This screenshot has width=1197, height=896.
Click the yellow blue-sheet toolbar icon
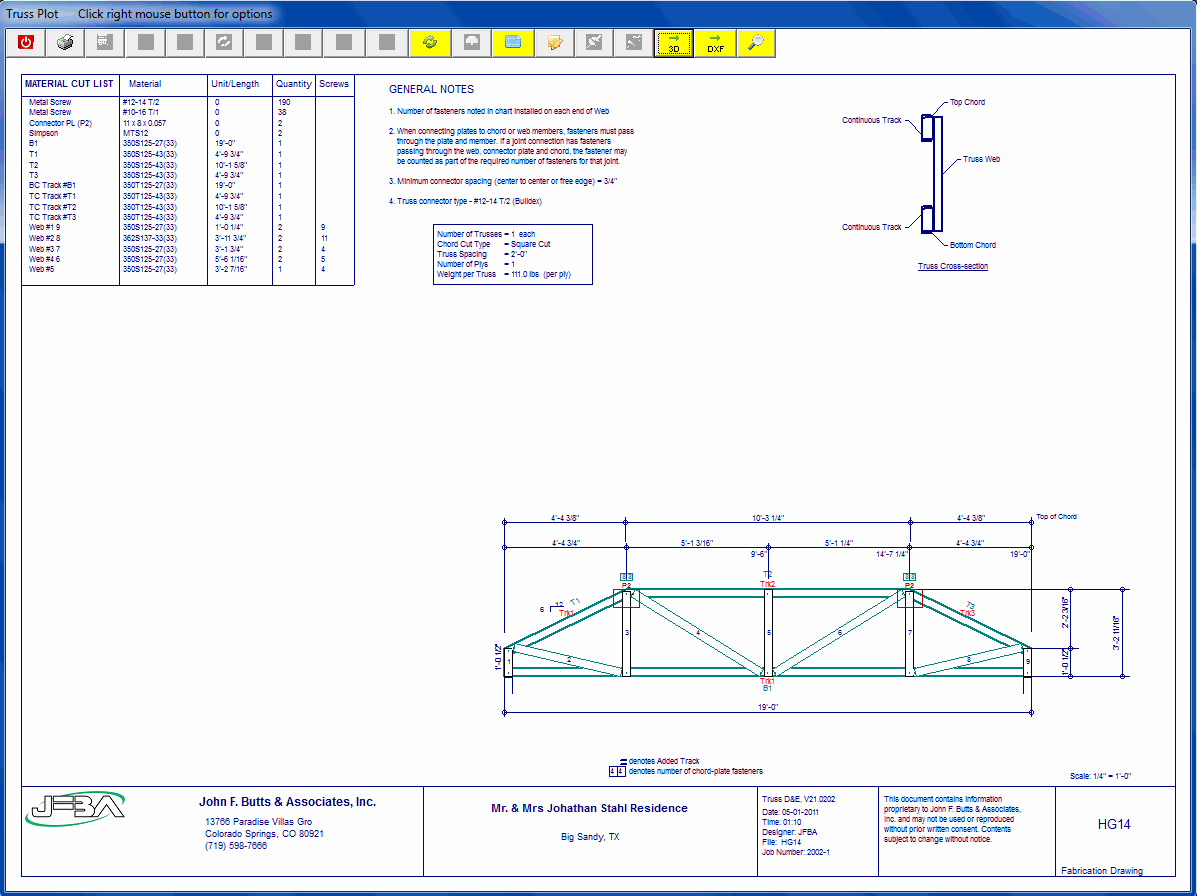tap(512, 43)
